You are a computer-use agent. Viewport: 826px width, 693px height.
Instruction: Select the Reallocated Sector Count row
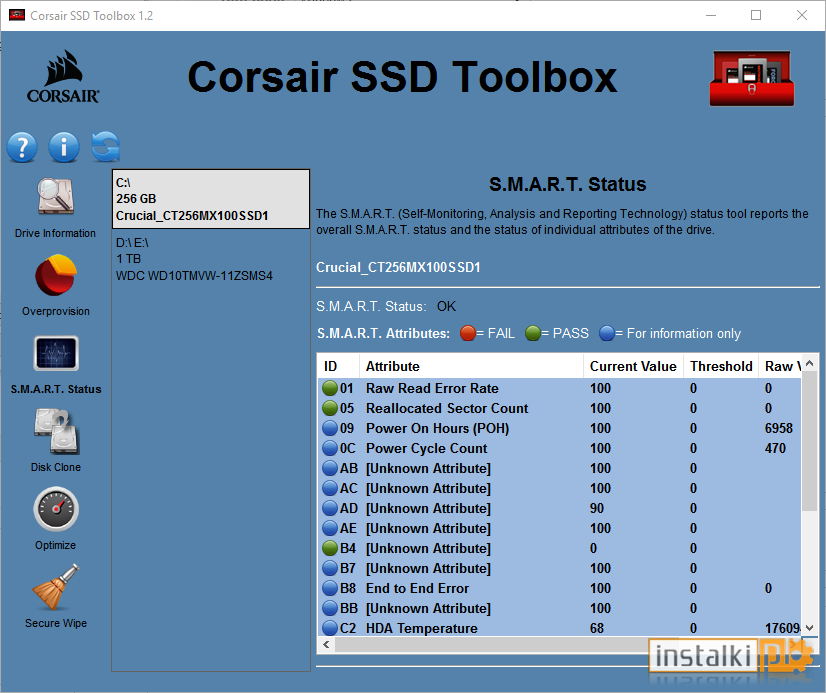(559, 408)
